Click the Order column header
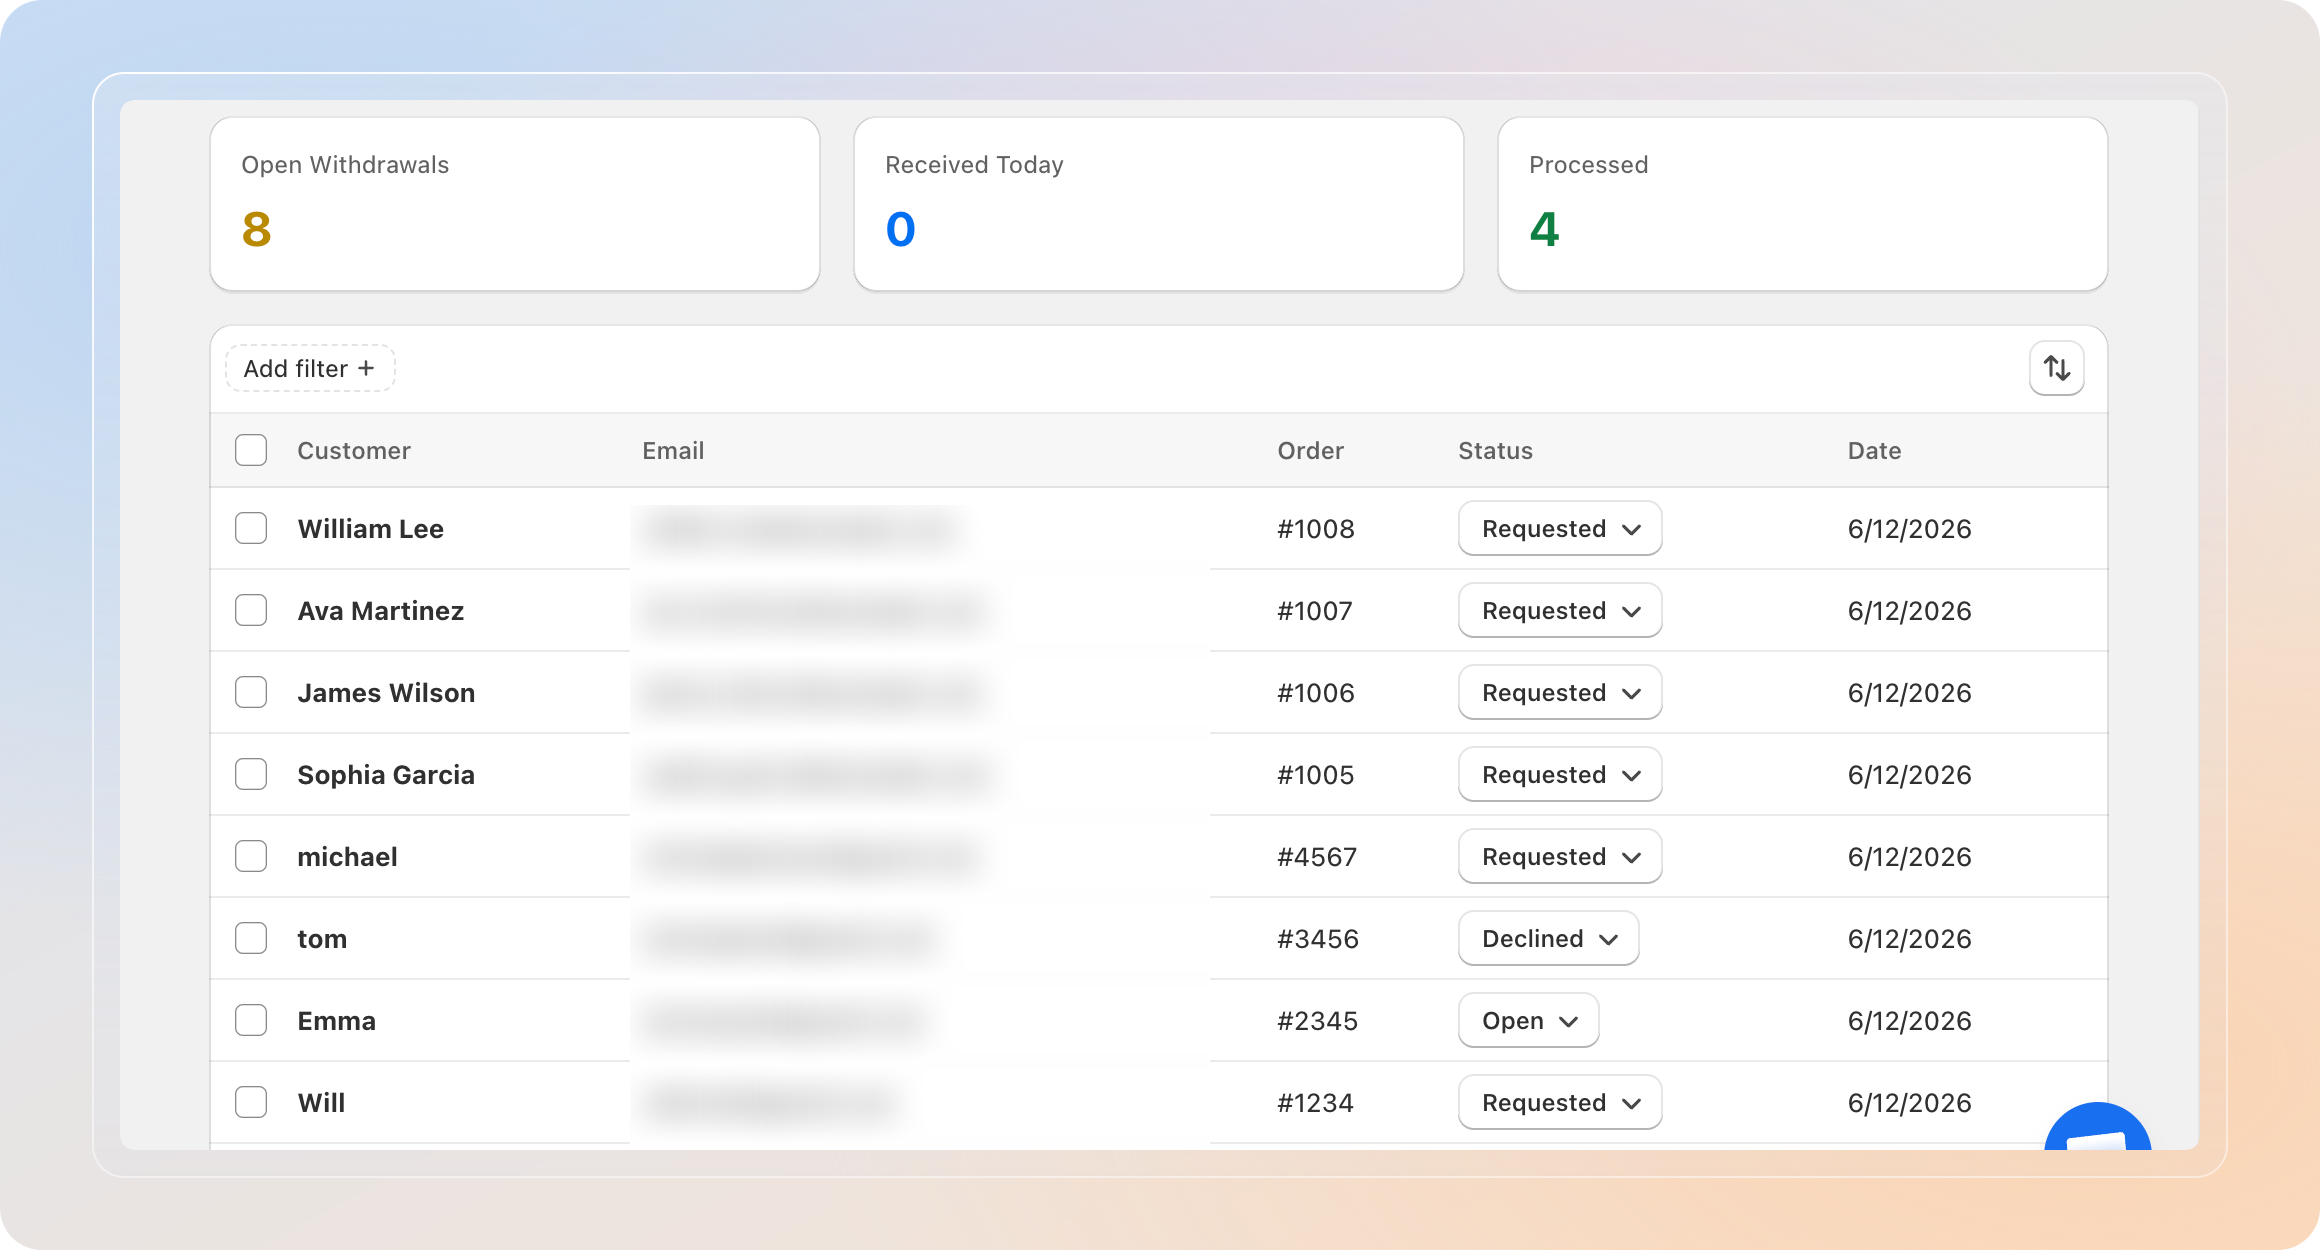The height and width of the screenshot is (1250, 2320). click(1310, 451)
